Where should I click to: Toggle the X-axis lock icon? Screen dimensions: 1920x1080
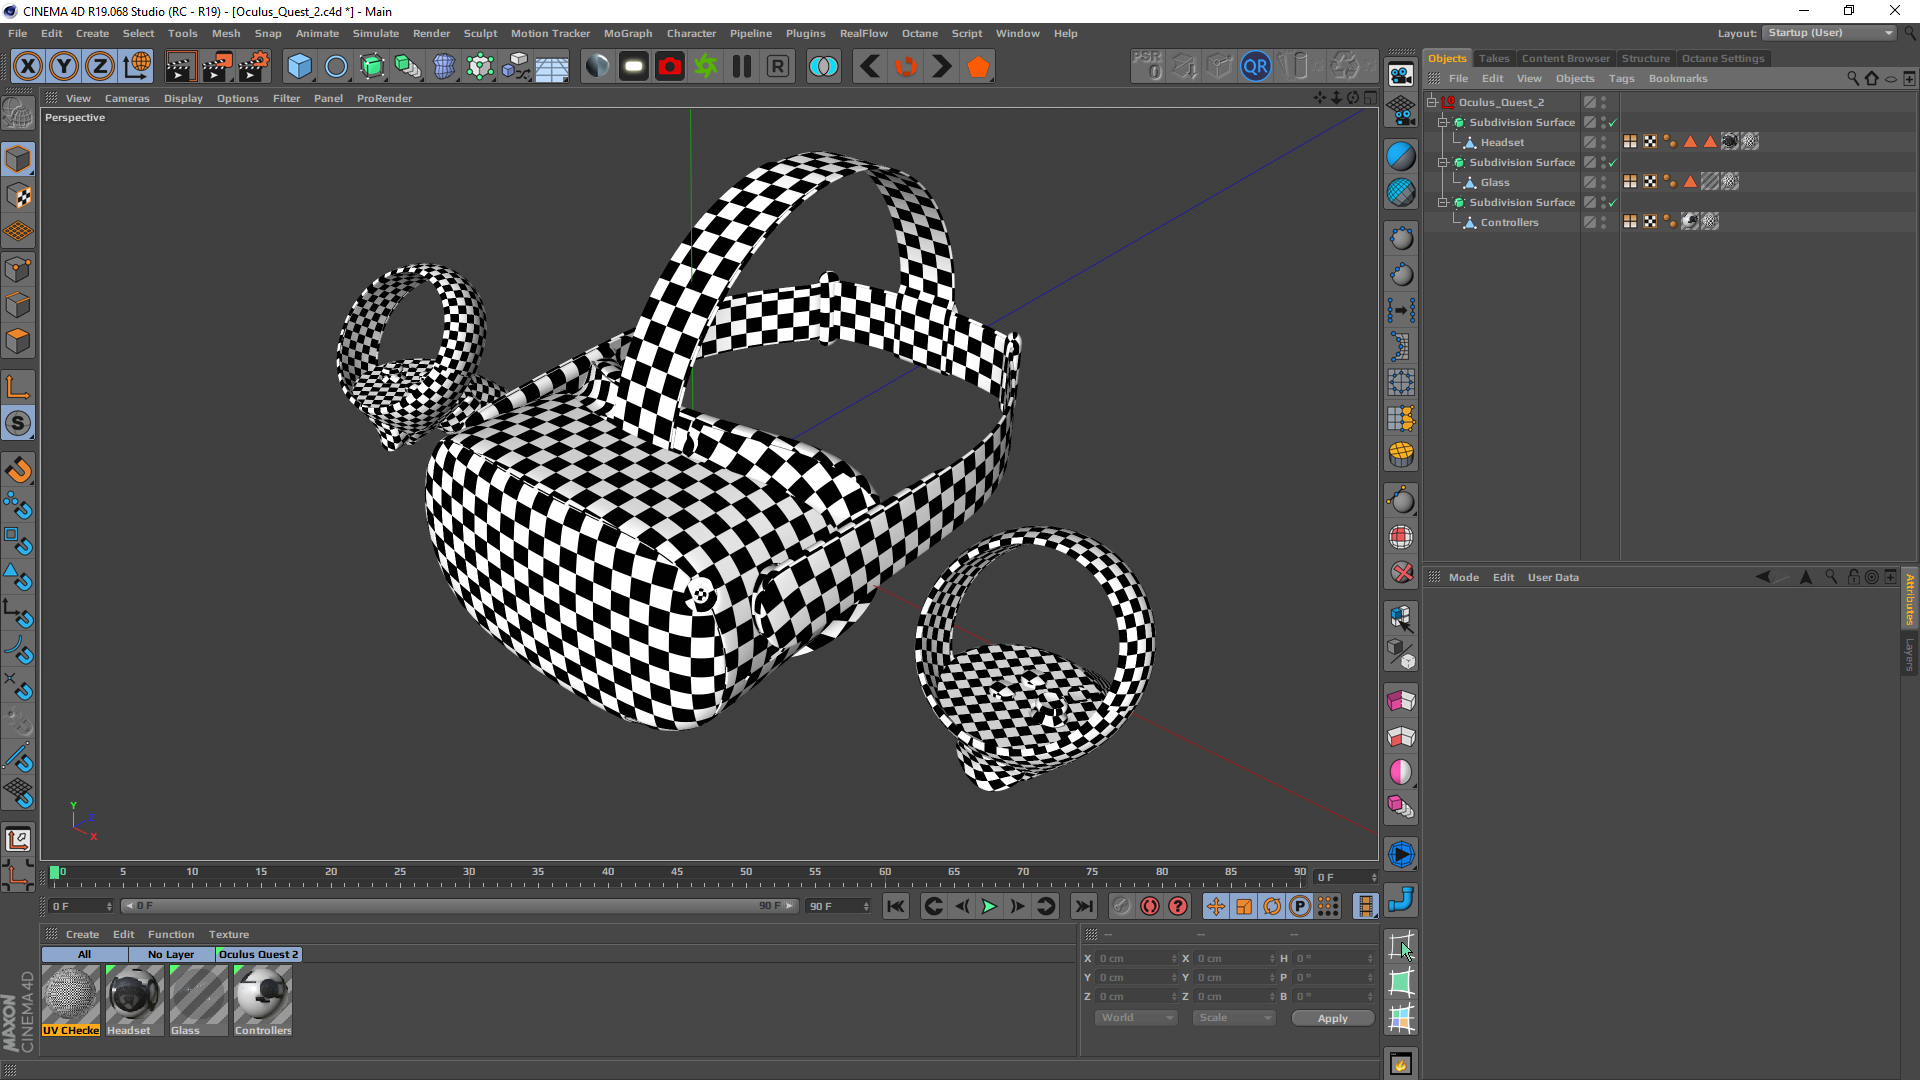pyautogui.click(x=28, y=67)
